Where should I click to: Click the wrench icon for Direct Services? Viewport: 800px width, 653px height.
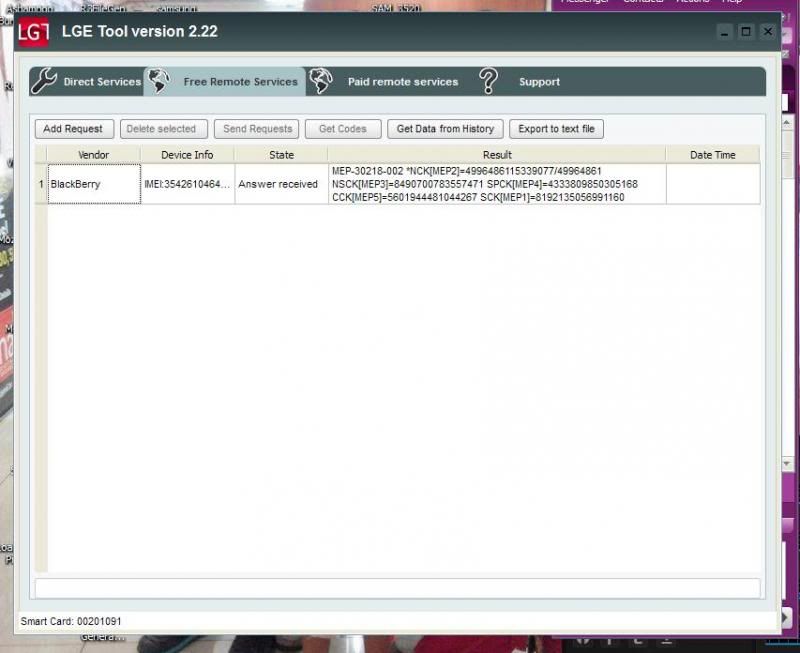pyautogui.click(x=44, y=81)
